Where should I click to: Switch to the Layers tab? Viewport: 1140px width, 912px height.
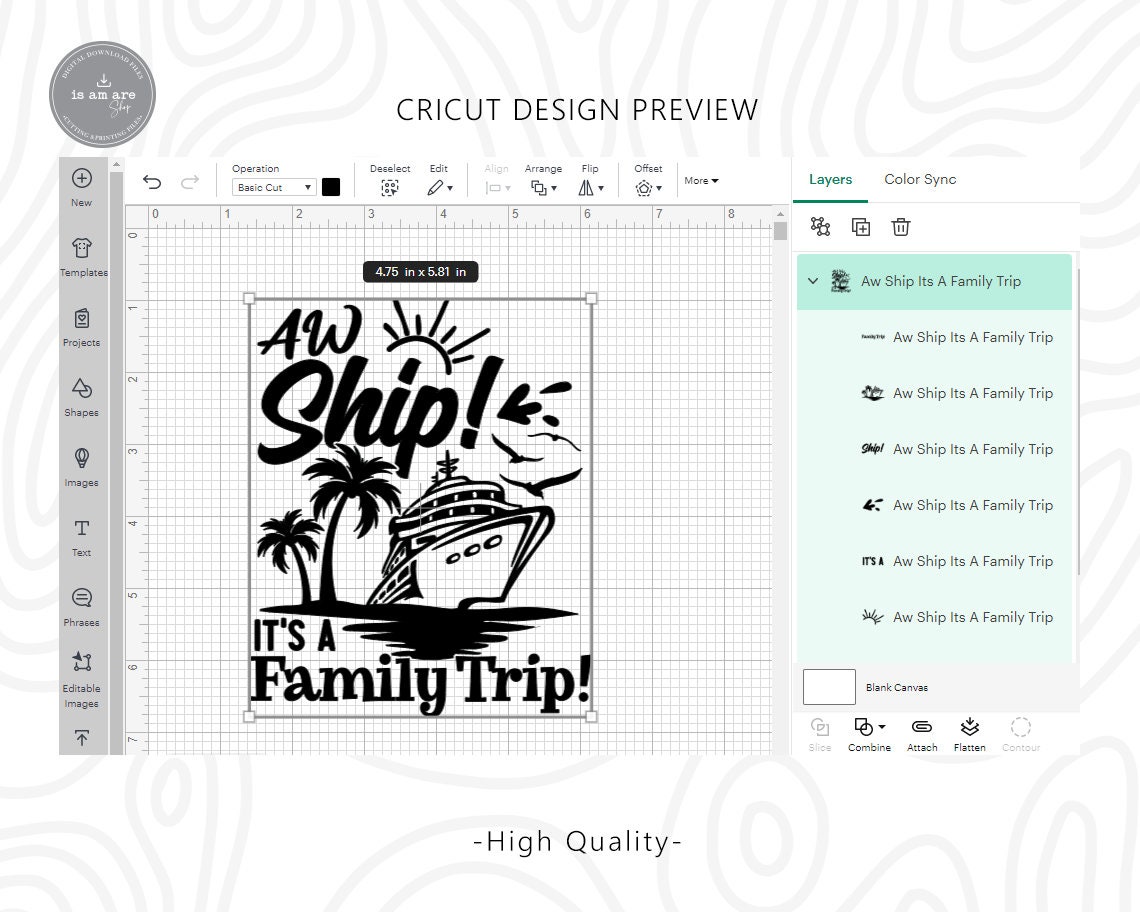[x=830, y=180]
